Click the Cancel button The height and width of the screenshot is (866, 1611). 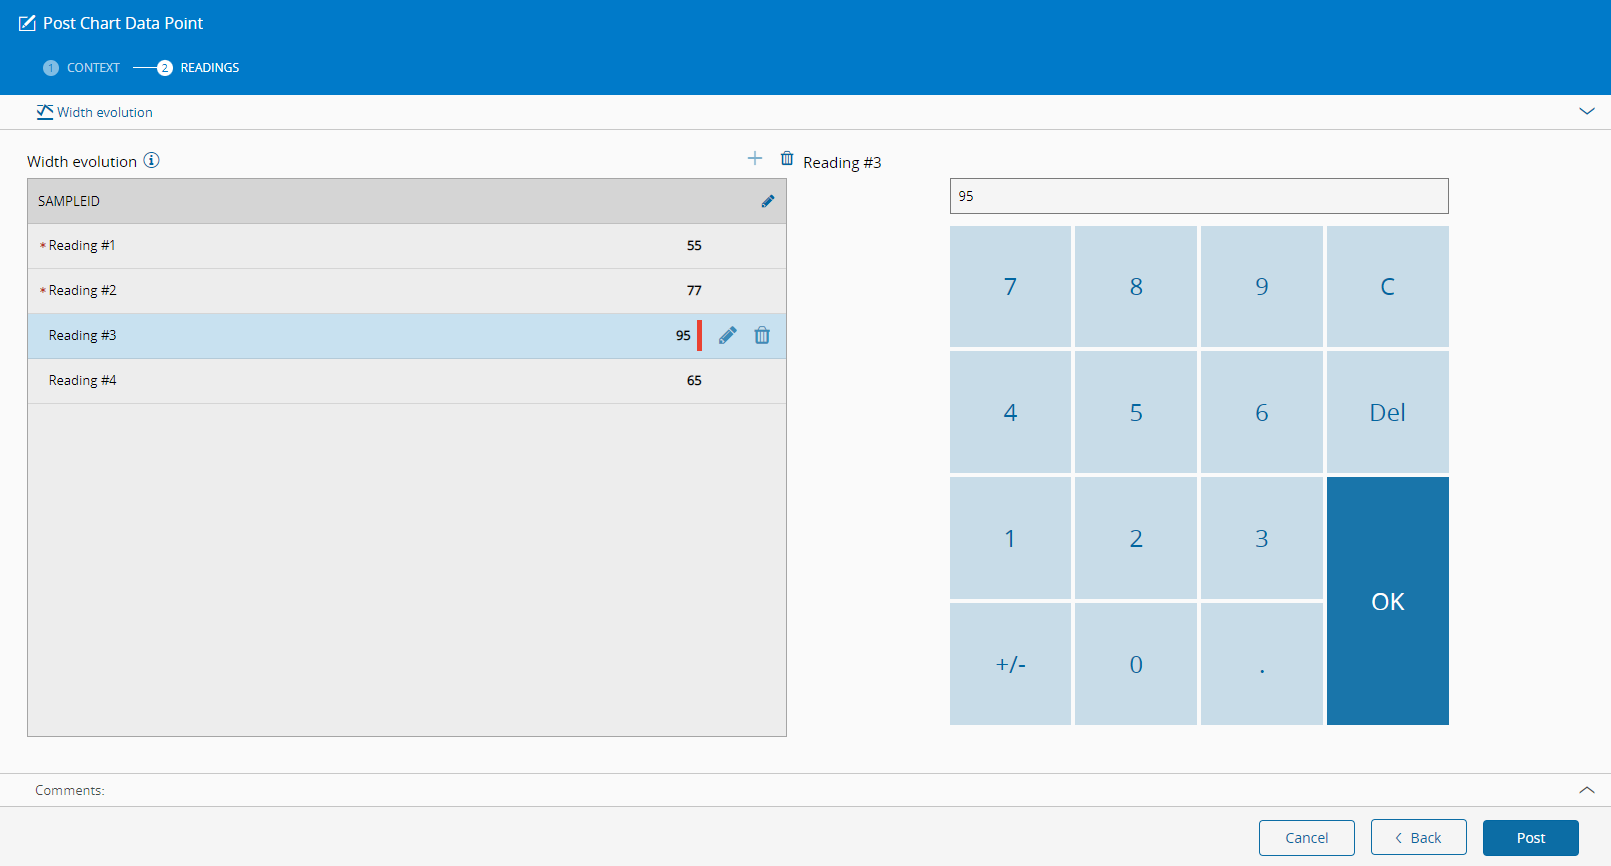point(1307,838)
